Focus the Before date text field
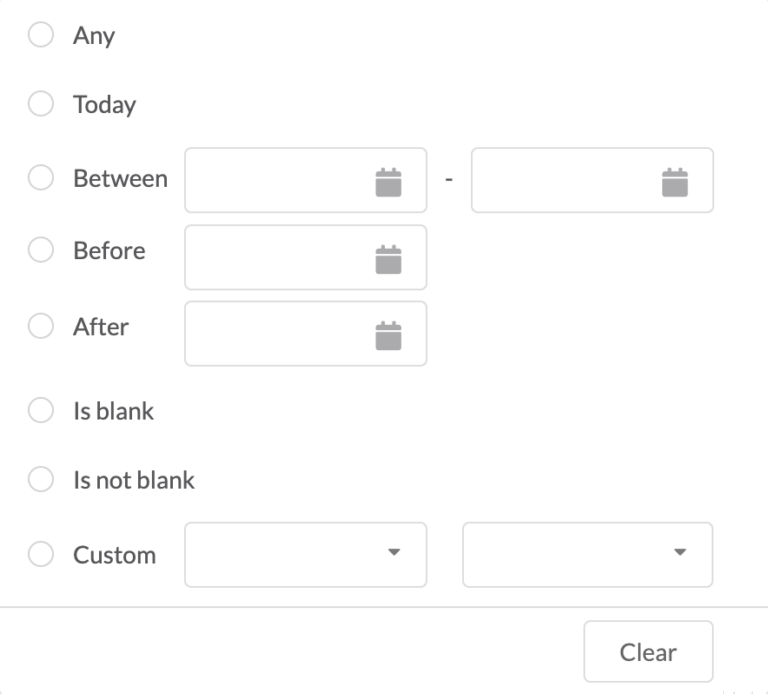 click(306, 257)
